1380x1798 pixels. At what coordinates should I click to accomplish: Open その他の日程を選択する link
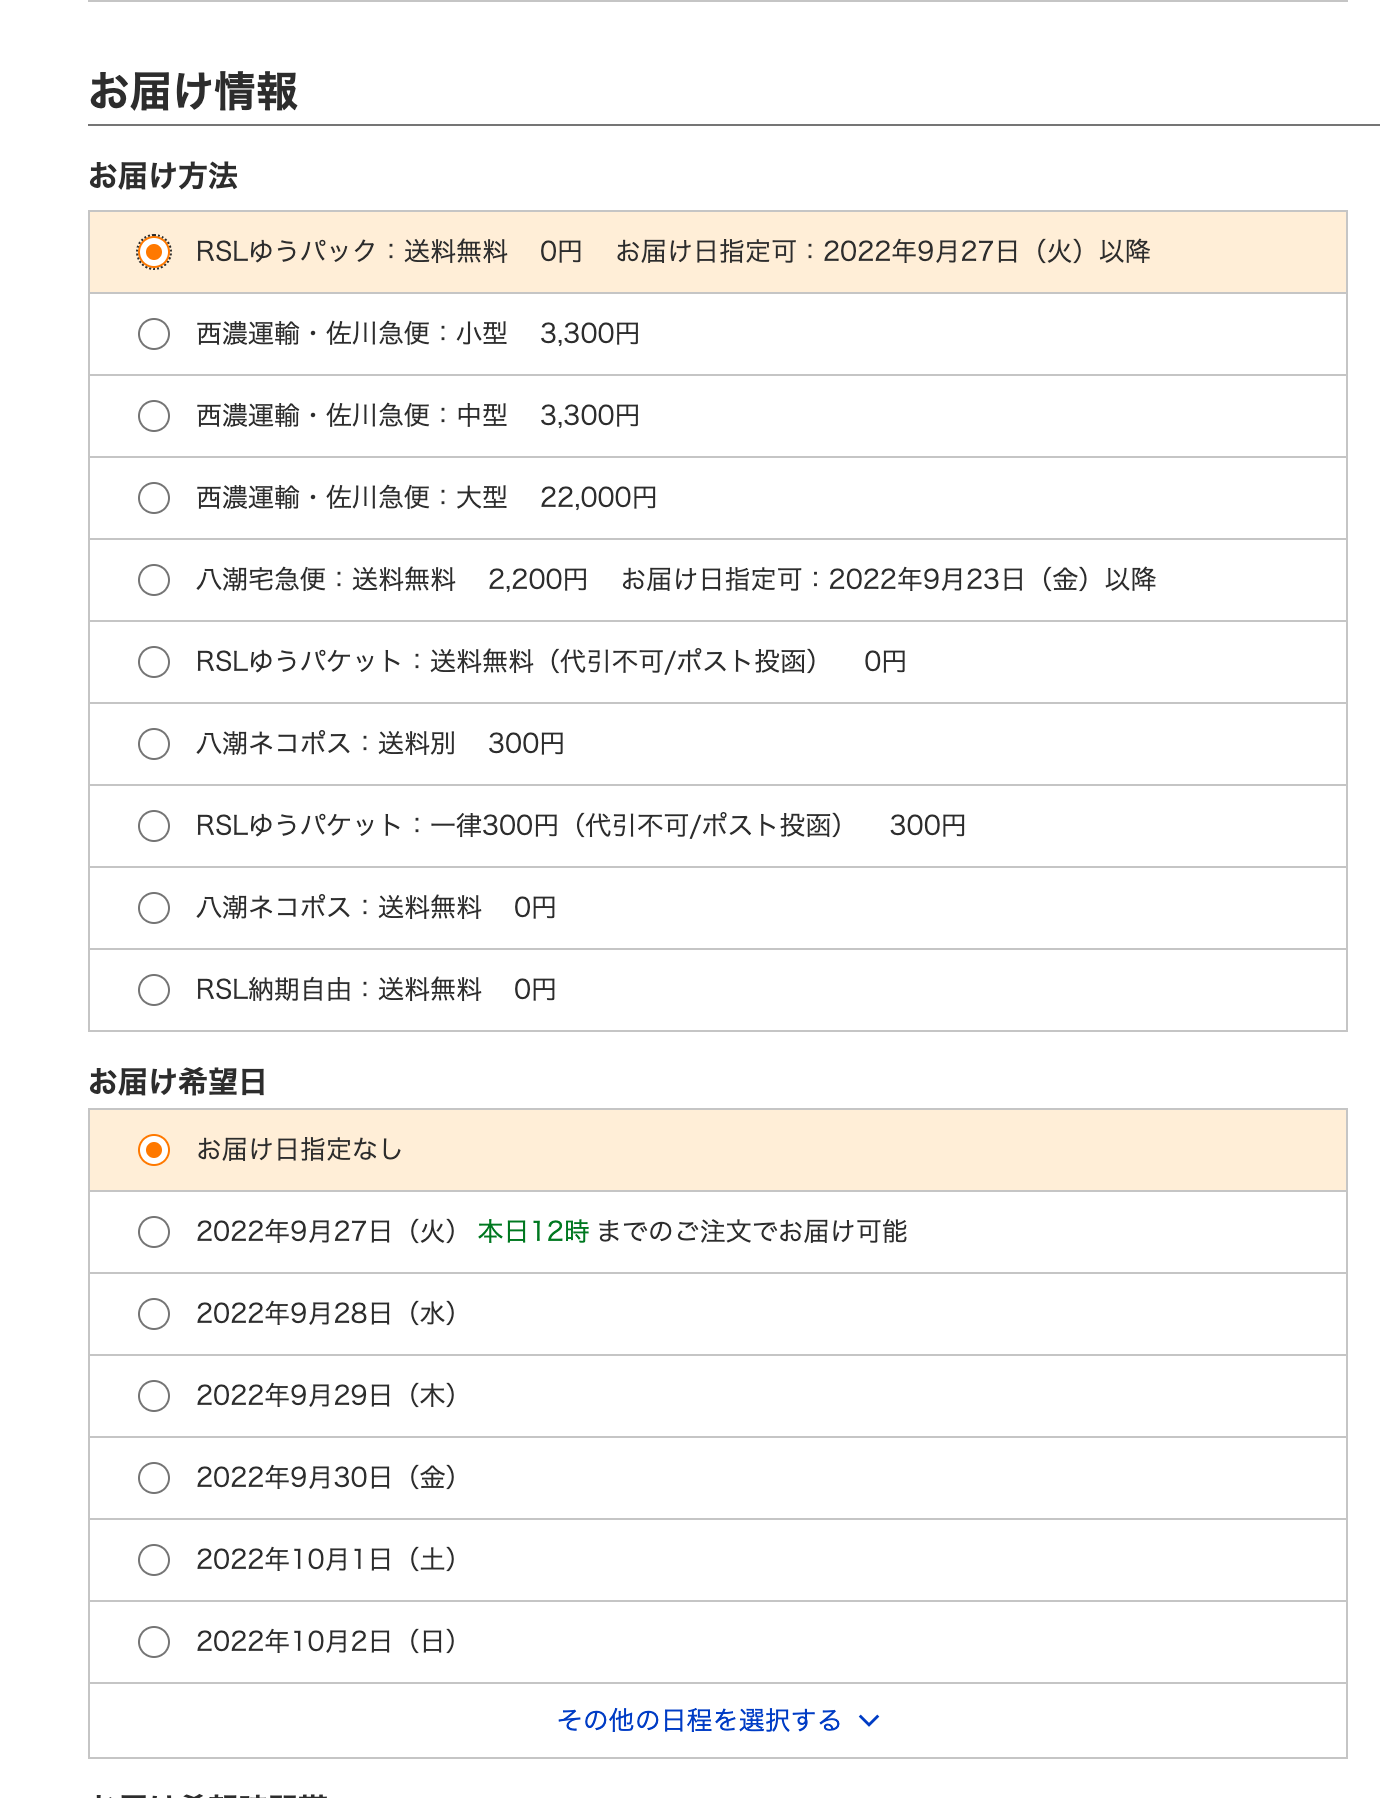coord(700,1720)
